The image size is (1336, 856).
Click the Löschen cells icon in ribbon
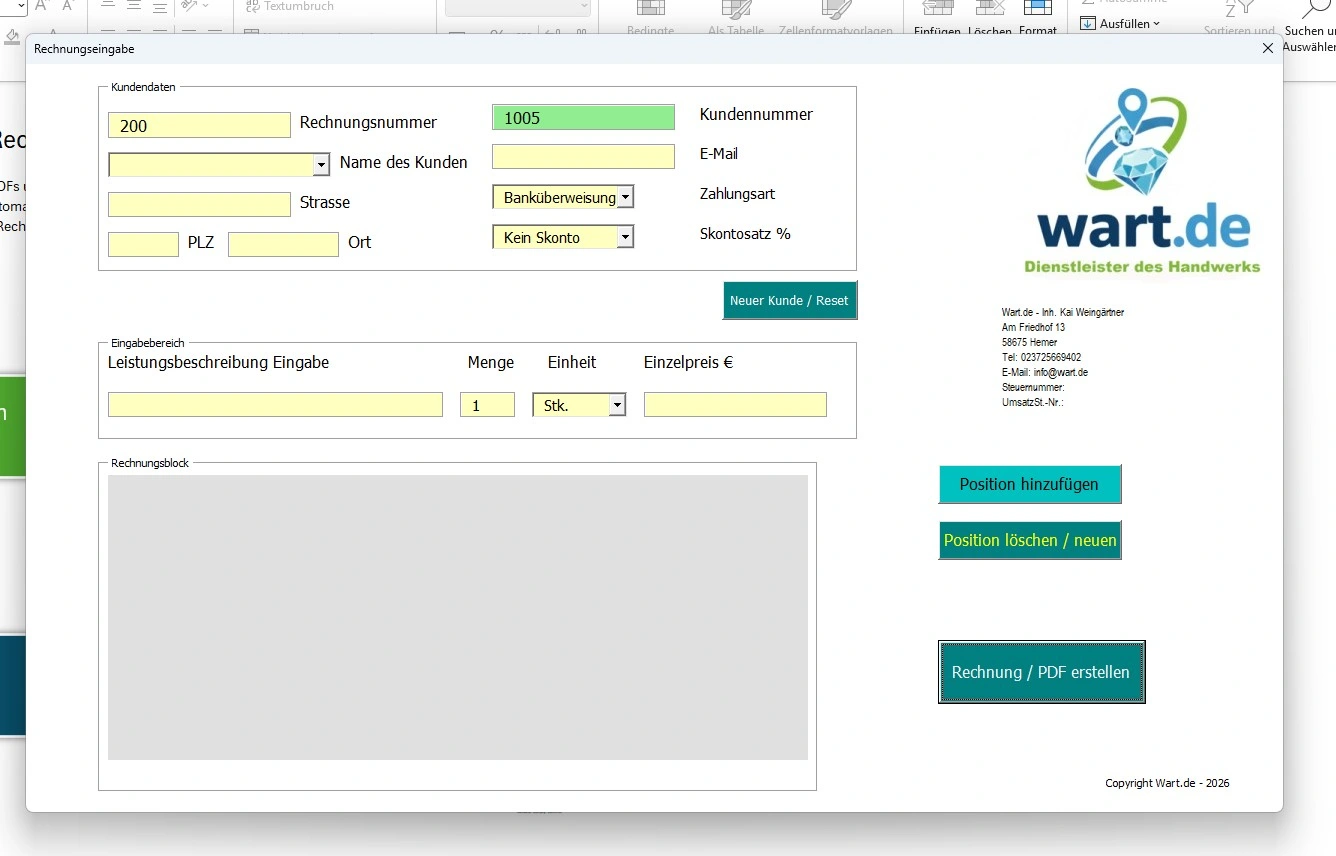989,10
